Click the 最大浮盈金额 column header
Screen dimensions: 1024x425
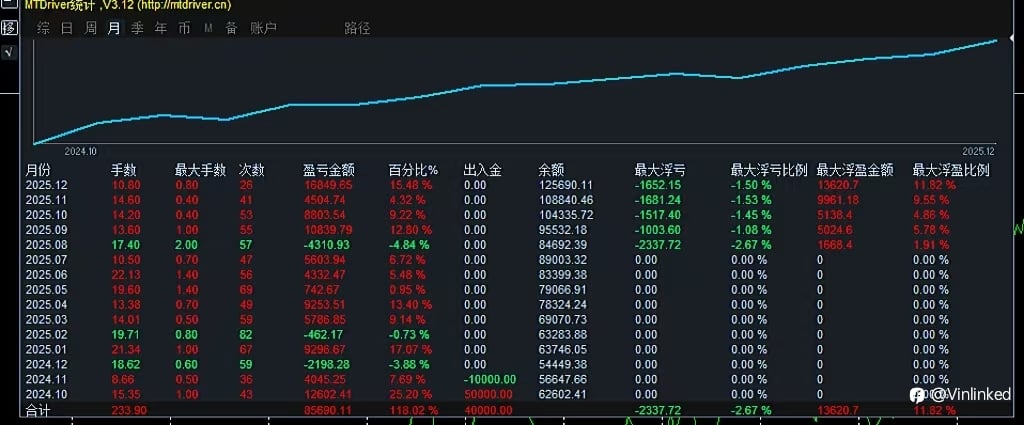tap(855, 170)
